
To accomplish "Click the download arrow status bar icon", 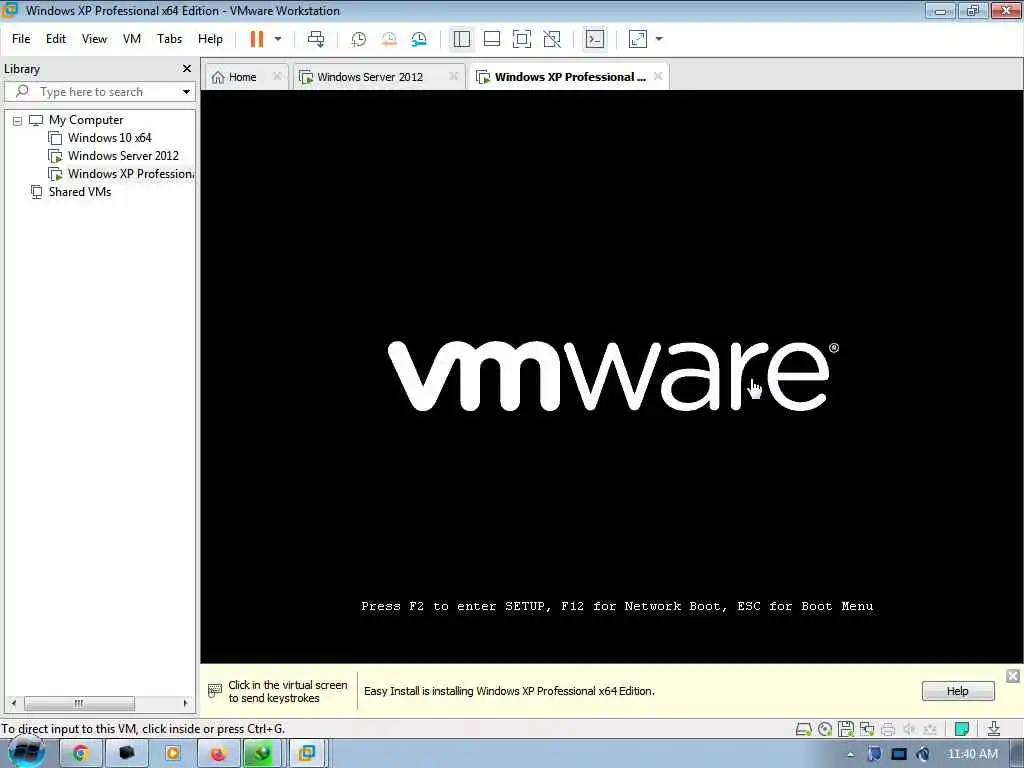I will [993, 729].
